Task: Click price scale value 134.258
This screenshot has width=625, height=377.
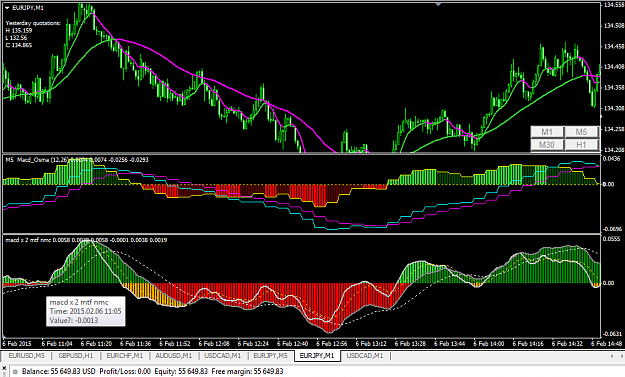Action: coord(614,129)
